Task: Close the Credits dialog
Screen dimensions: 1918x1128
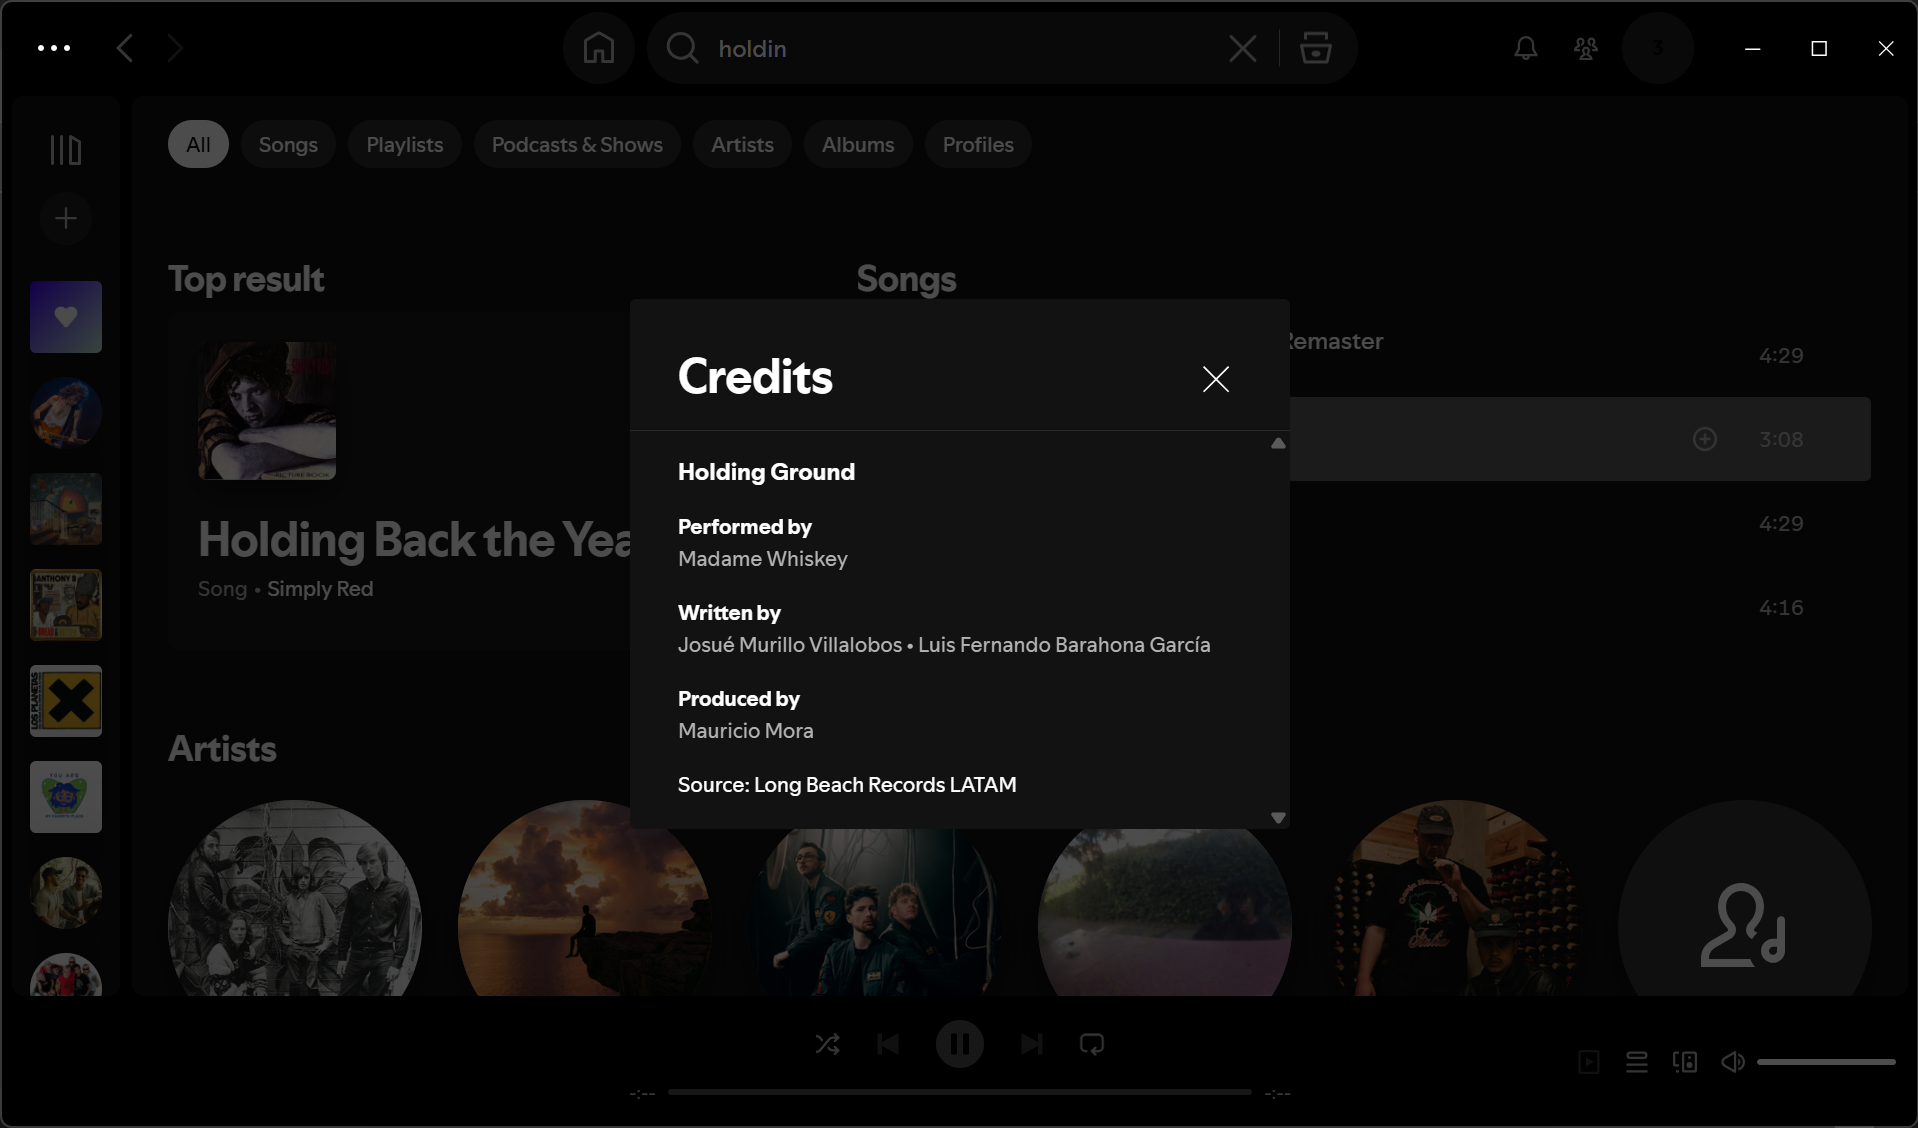Action: (1215, 379)
